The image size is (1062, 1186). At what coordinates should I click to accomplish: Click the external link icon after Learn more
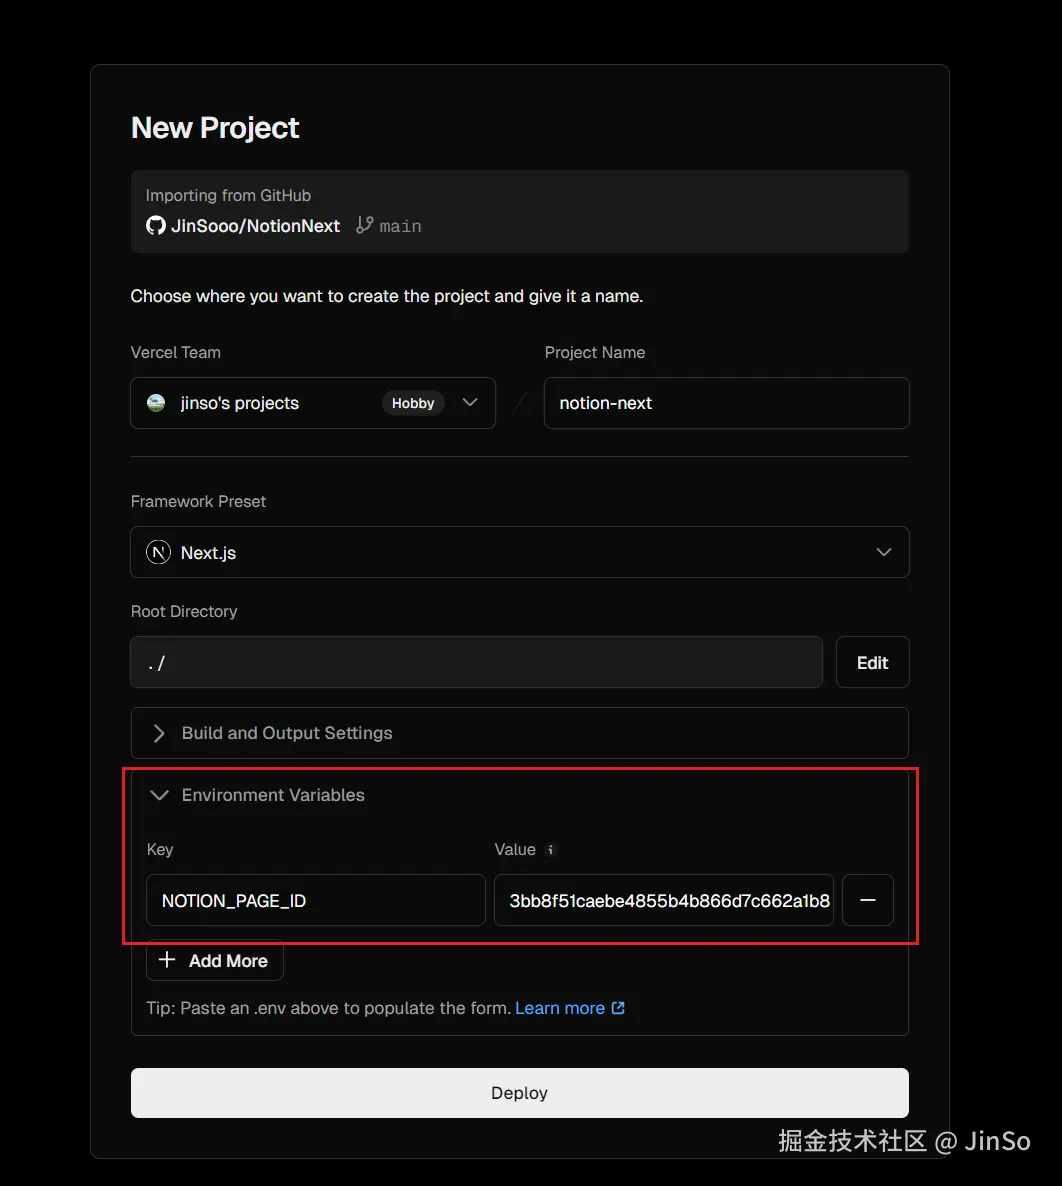(618, 1008)
